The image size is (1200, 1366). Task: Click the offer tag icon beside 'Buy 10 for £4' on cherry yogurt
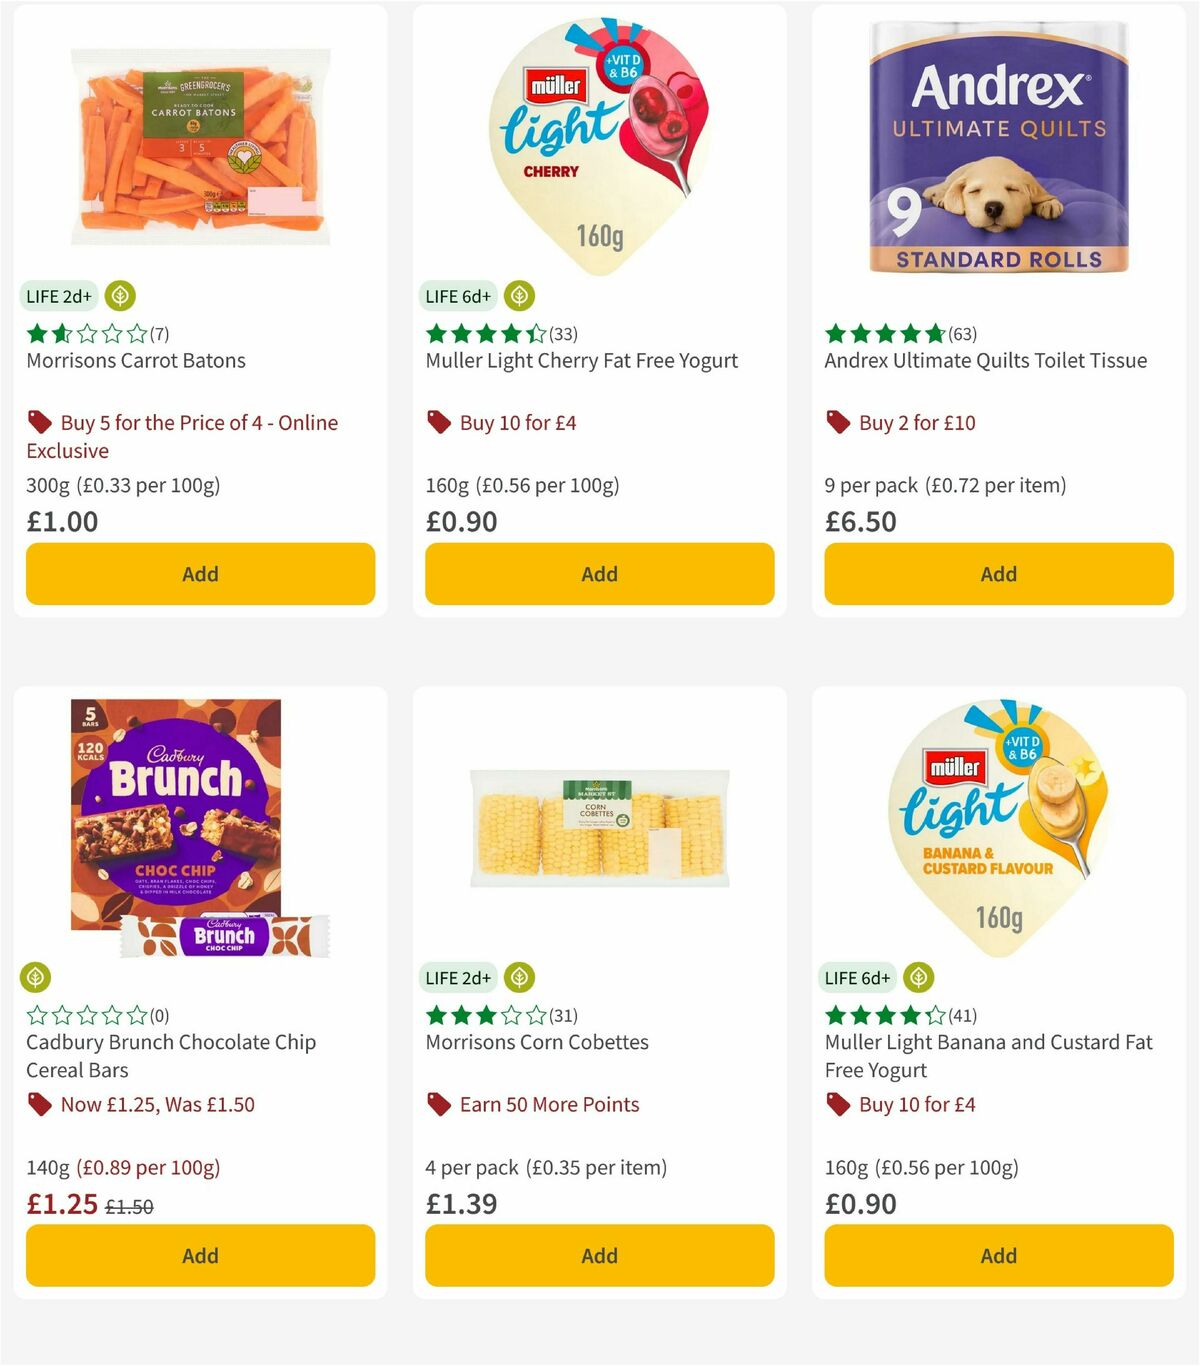(437, 422)
